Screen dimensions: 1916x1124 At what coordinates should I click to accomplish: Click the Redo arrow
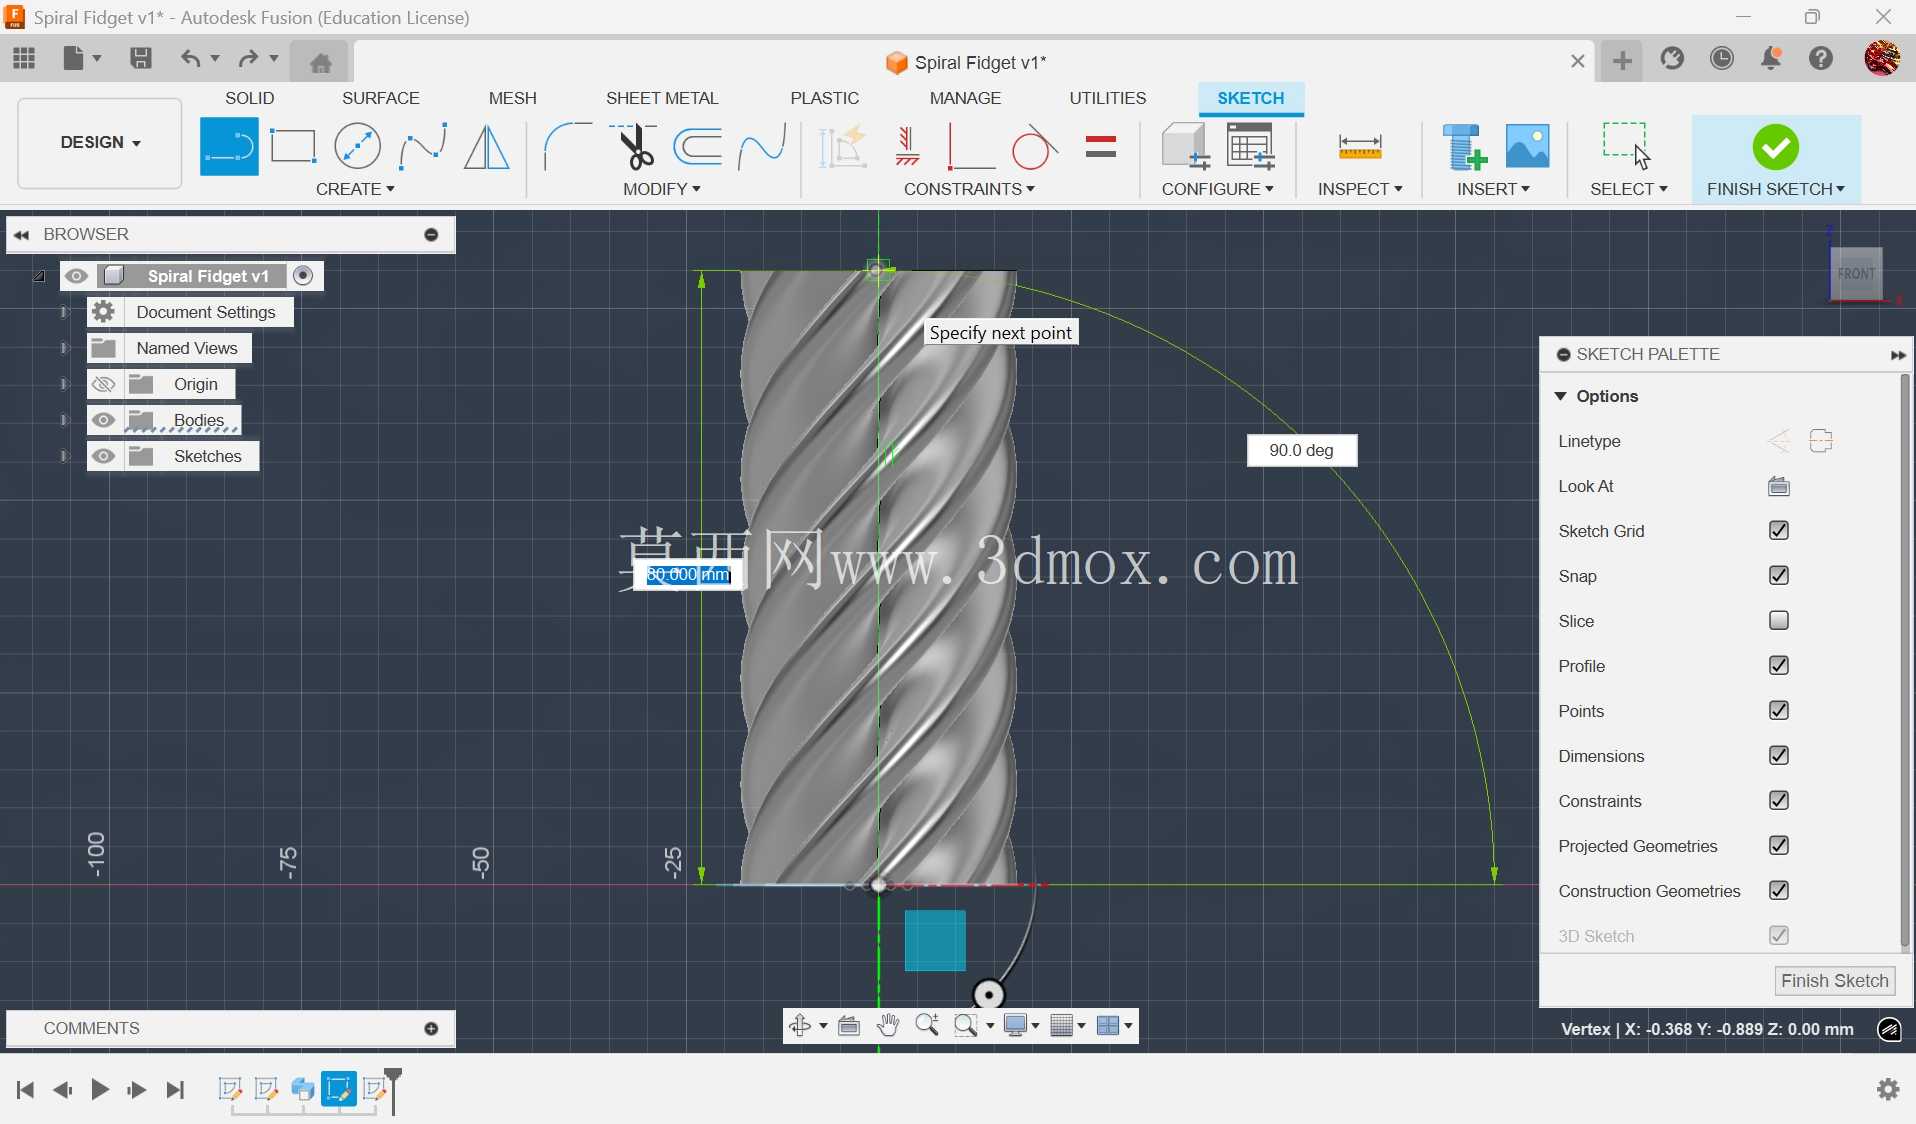pos(248,58)
